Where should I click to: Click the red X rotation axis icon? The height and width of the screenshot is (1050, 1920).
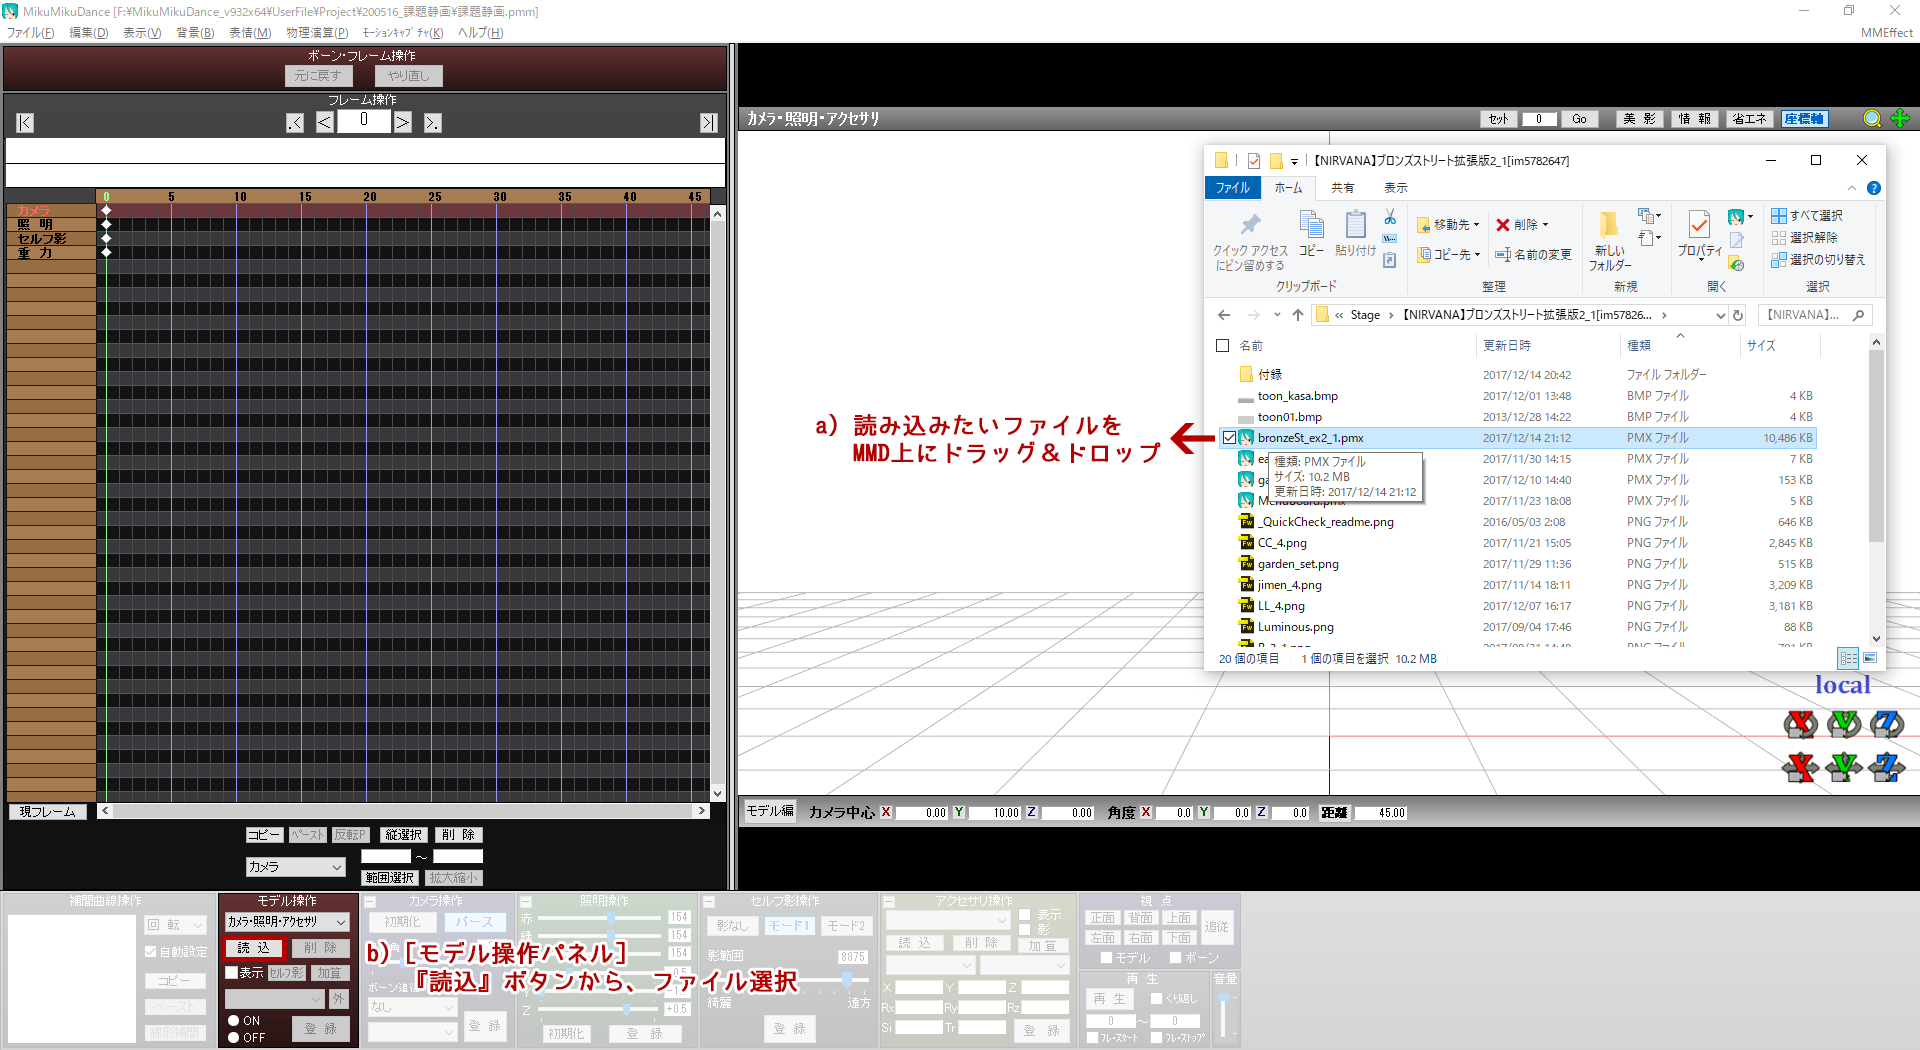[1800, 724]
